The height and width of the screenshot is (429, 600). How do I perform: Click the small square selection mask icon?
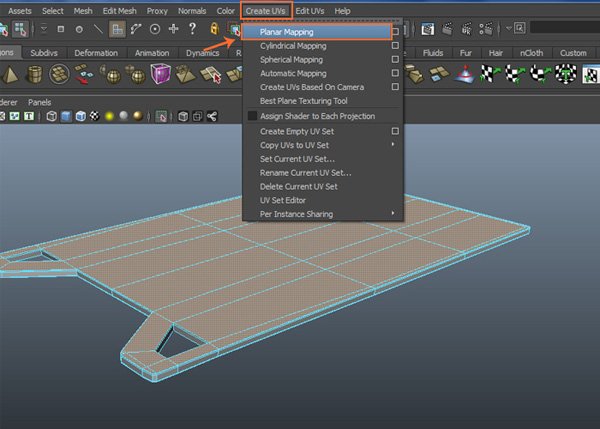tap(60, 29)
